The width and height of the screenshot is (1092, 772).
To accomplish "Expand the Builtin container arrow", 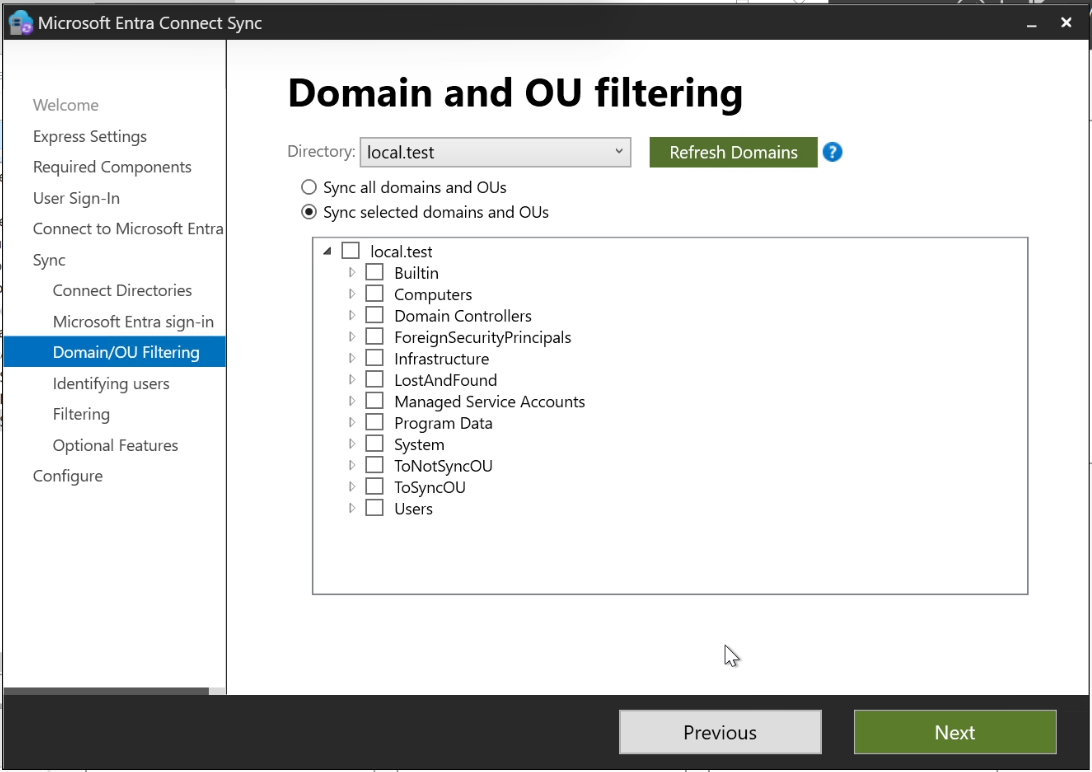I will tap(352, 272).
